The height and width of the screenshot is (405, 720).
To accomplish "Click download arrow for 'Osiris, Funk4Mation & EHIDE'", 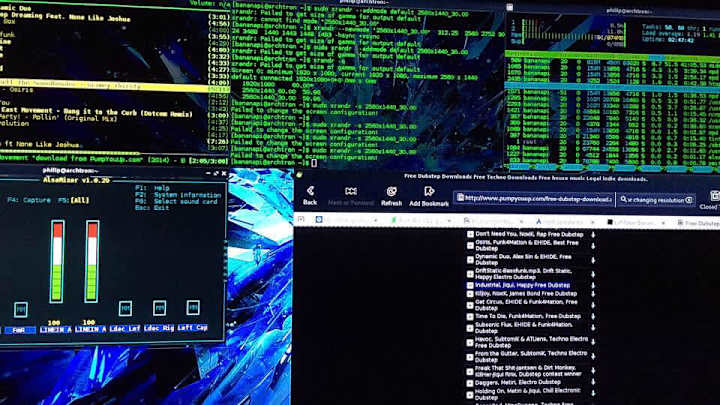I will (x=593, y=246).
